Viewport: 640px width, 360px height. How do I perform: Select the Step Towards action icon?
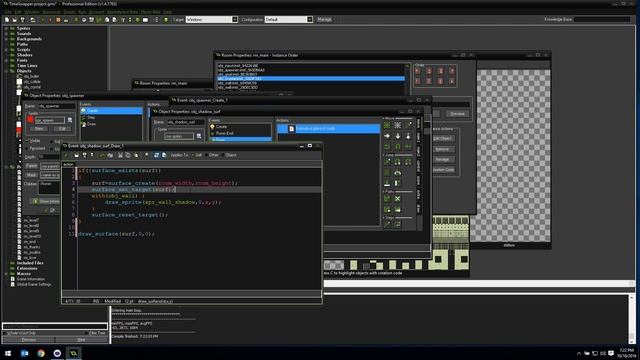point(387,224)
